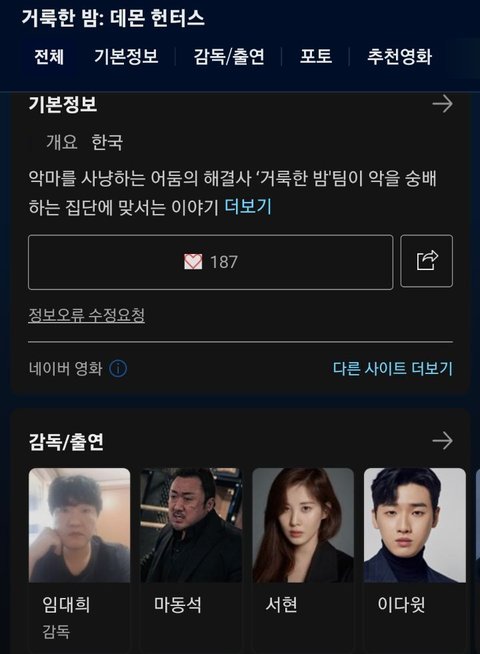The width and height of the screenshot is (480, 654).
Task: Open 기본정보 section with arrow icon
Action: click(x=442, y=104)
